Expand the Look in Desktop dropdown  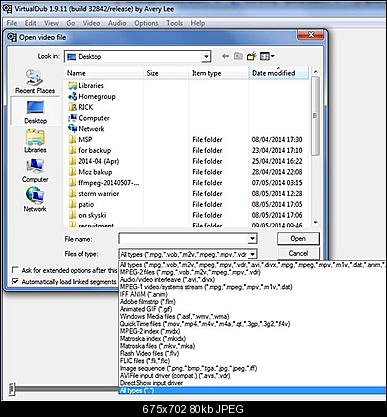coord(206,57)
